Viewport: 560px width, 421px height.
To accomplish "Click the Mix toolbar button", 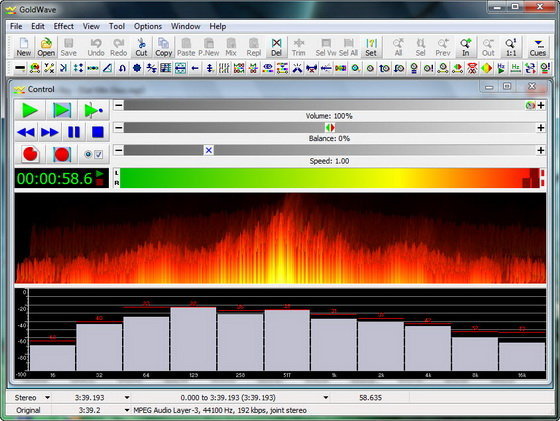I will (x=231, y=47).
